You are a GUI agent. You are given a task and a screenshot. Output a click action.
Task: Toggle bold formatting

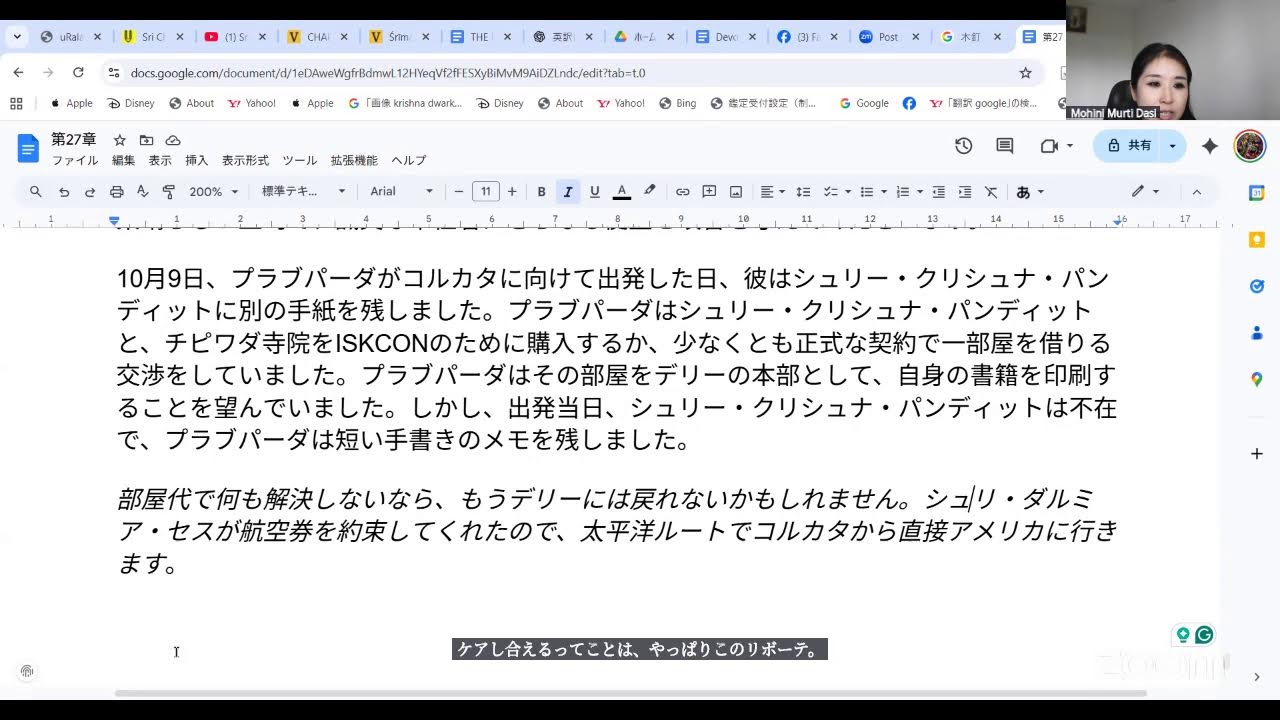541,192
